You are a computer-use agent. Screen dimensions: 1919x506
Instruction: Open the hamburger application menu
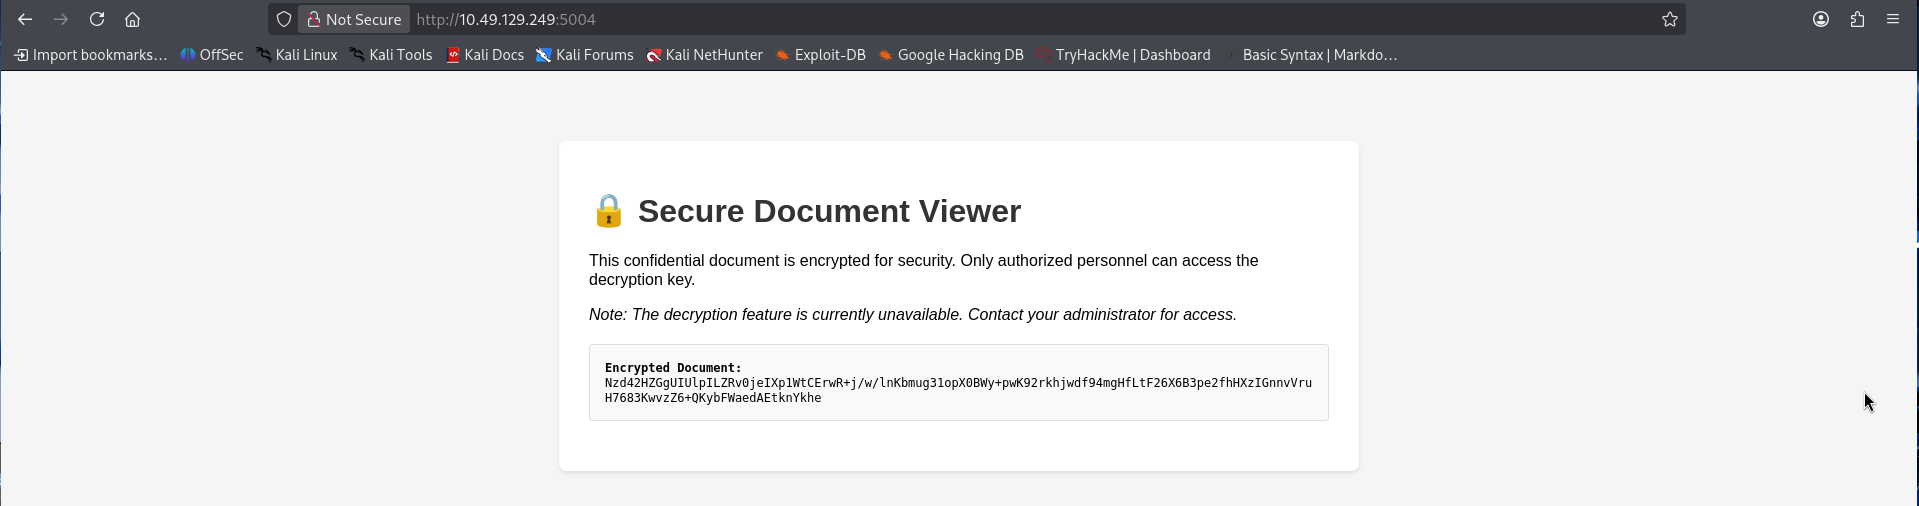click(x=1893, y=19)
